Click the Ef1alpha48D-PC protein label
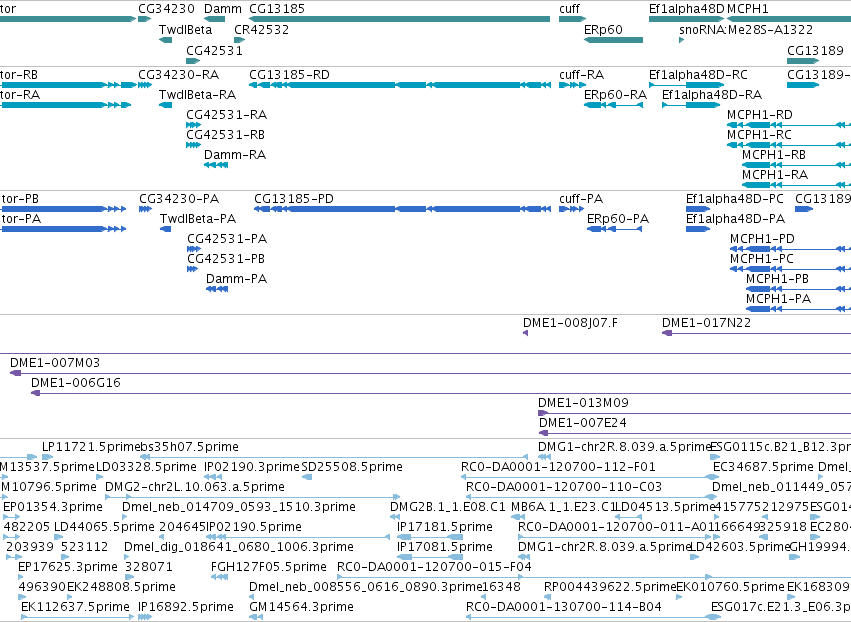 pos(735,199)
